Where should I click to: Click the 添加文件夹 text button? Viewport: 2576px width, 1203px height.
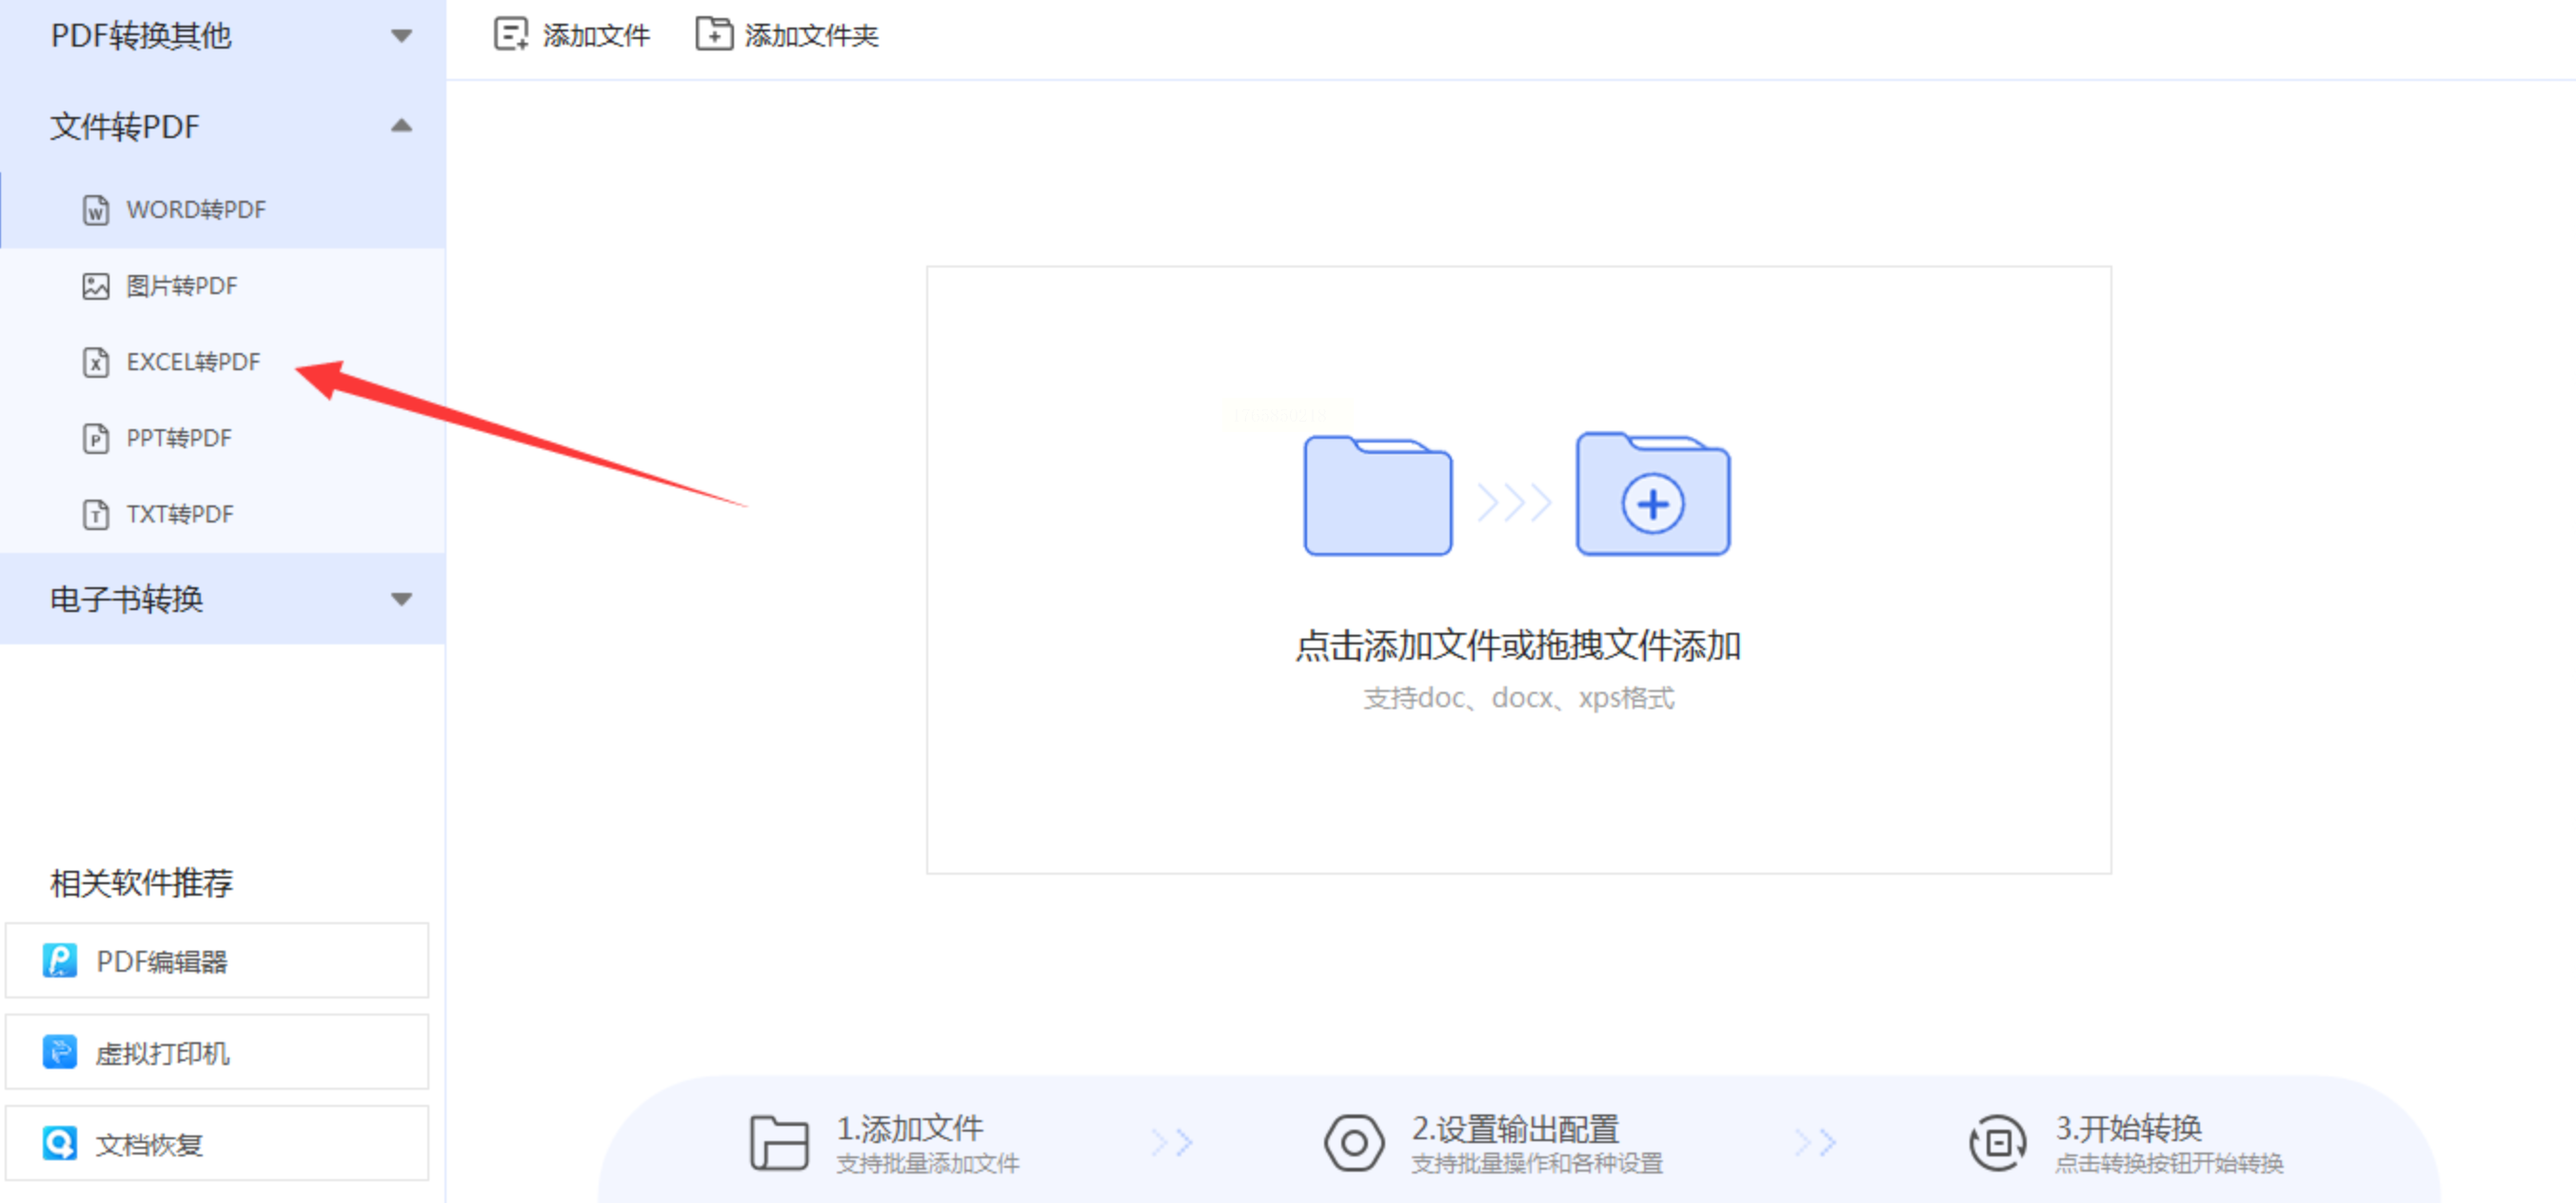pyautogui.click(x=810, y=36)
